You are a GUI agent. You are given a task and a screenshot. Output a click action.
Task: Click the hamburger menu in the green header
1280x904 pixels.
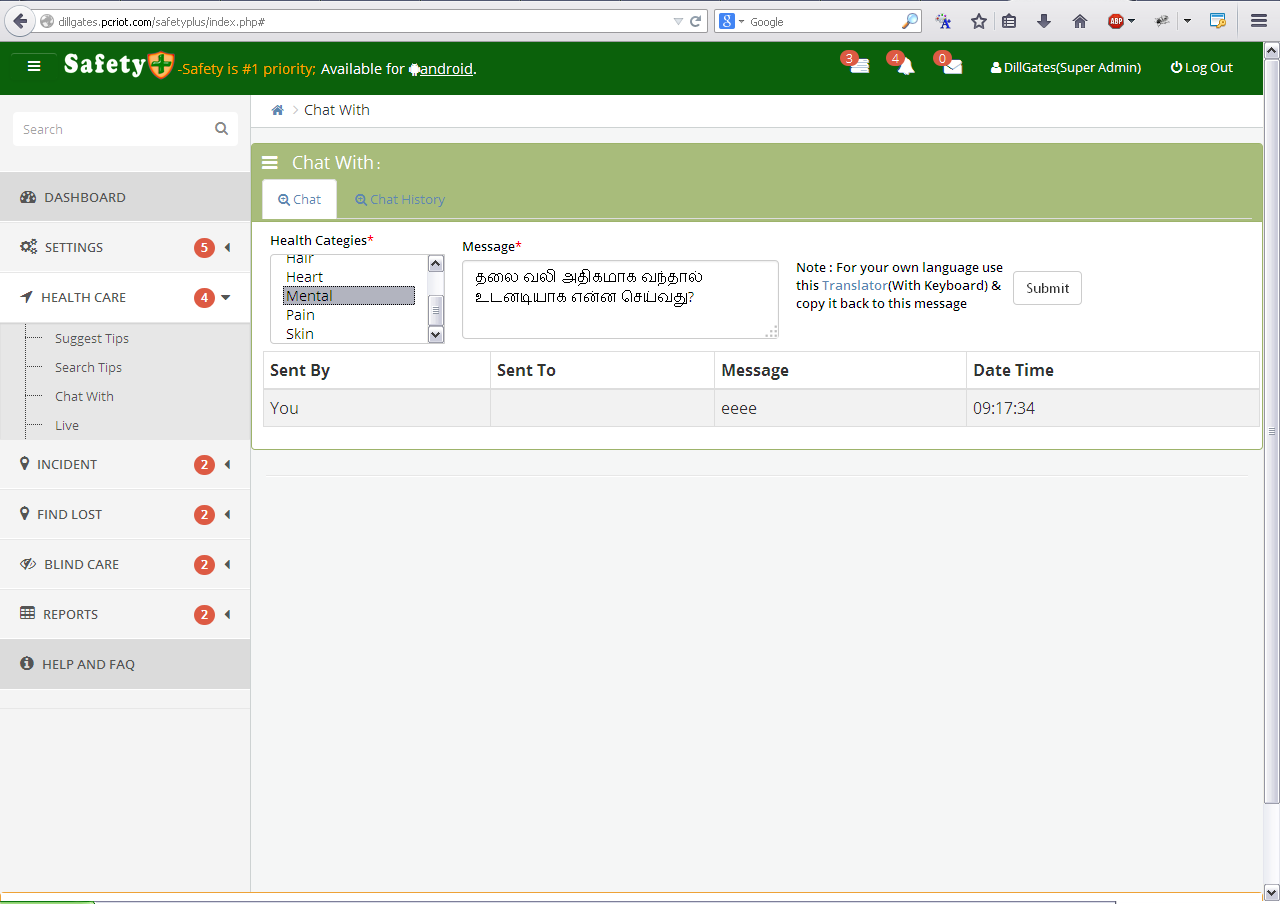(x=34, y=66)
